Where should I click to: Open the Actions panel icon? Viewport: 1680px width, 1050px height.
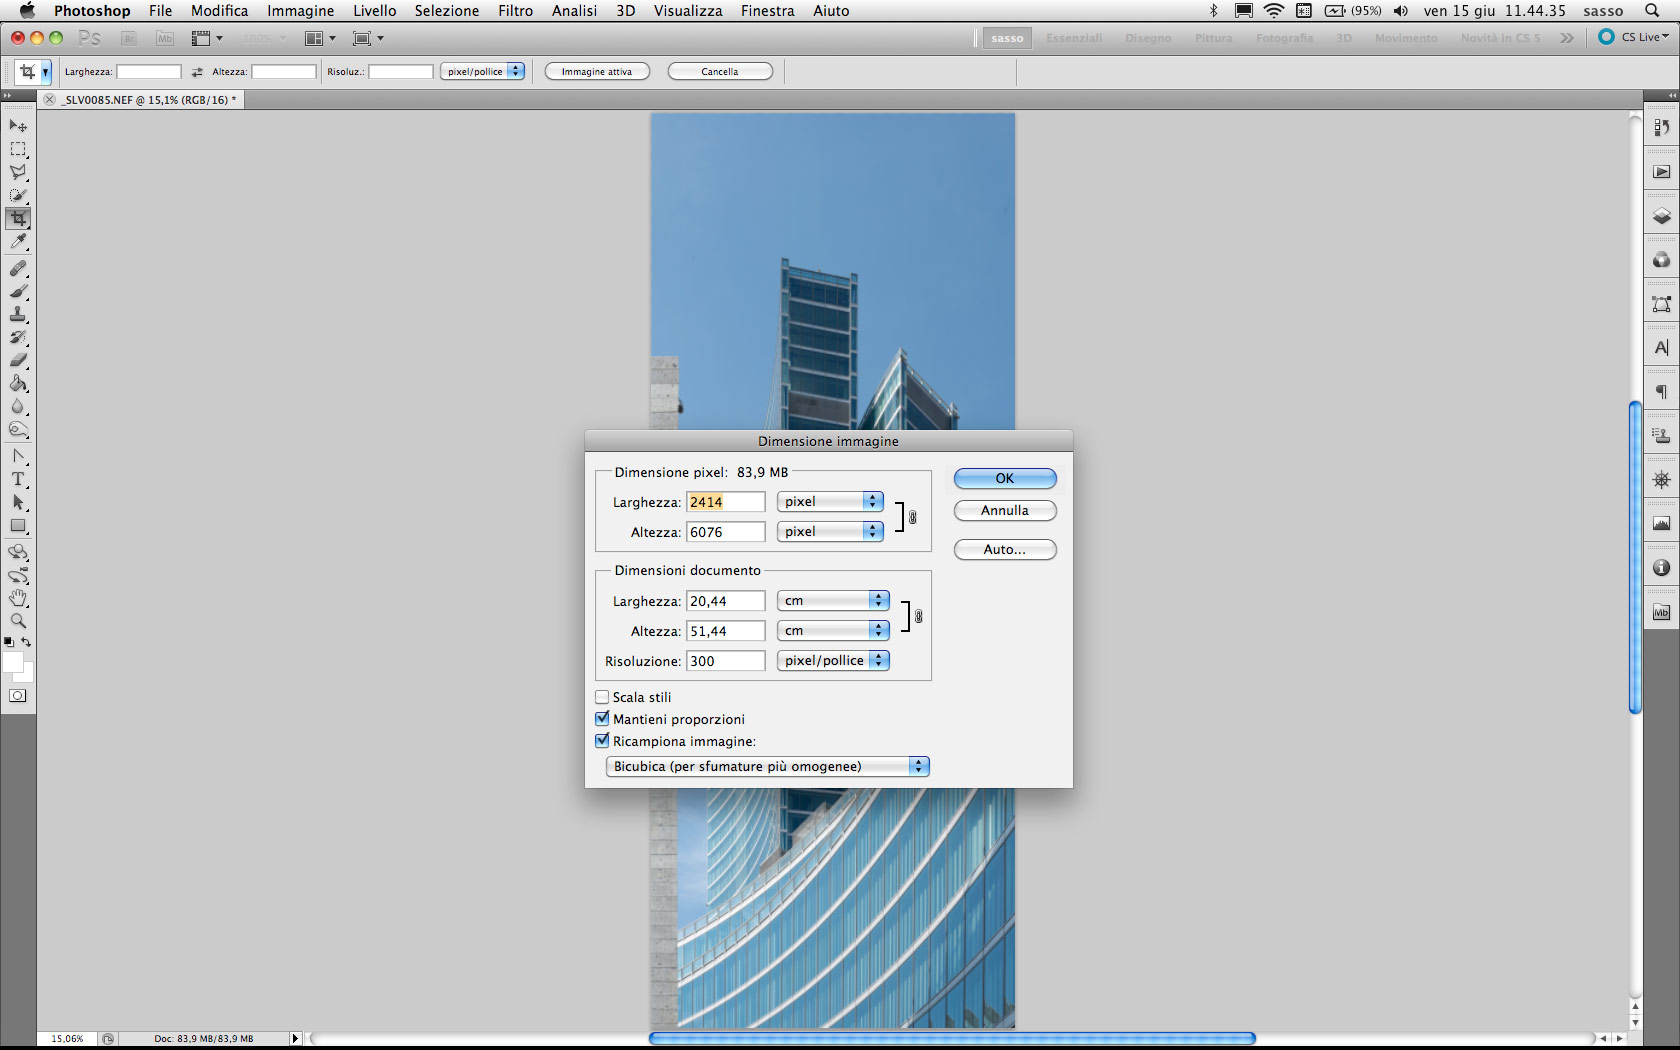point(1661,172)
